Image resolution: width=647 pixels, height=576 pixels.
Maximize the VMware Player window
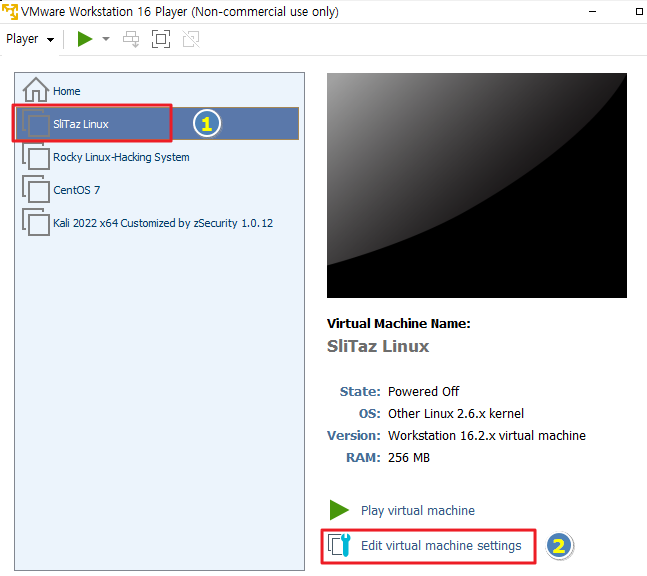coord(639,12)
